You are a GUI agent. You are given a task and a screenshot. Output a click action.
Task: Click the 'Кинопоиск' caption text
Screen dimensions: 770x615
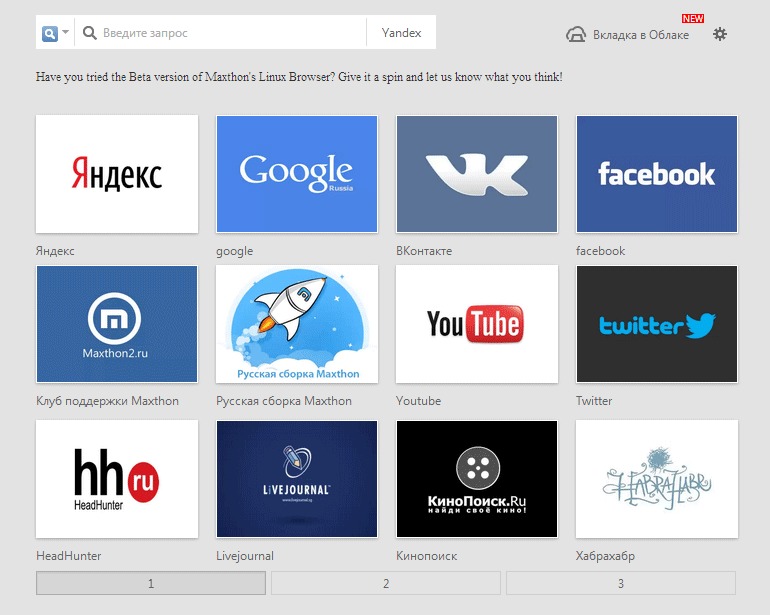426,556
